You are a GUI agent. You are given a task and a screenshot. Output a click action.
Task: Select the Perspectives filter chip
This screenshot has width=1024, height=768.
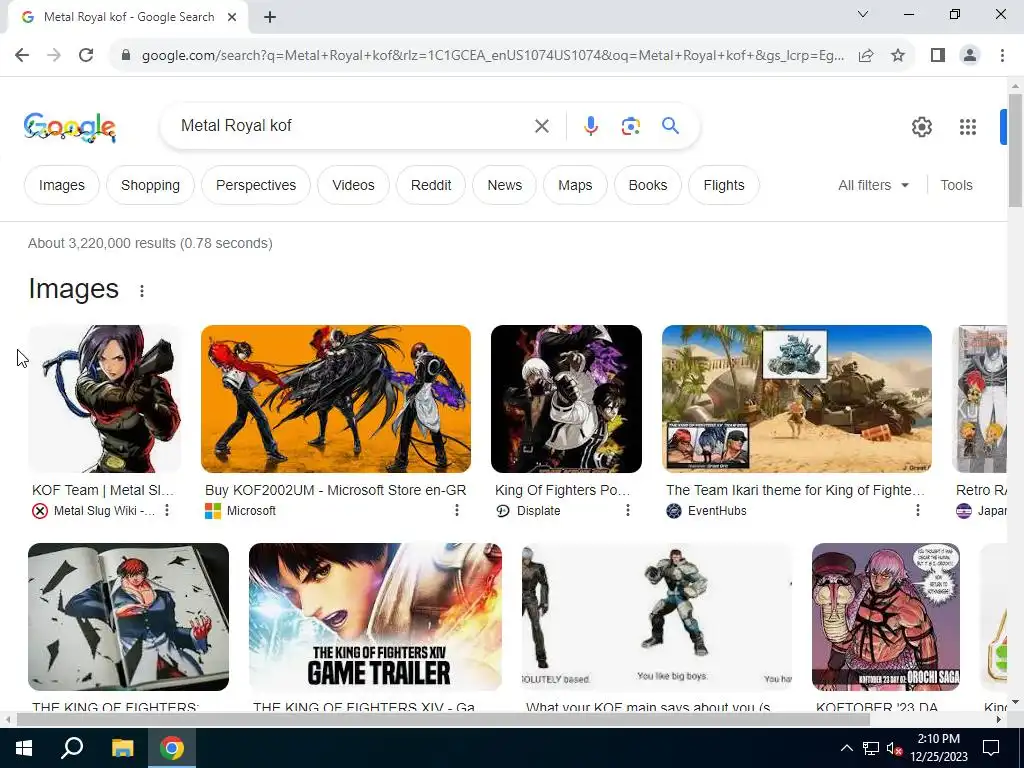coord(256,185)
